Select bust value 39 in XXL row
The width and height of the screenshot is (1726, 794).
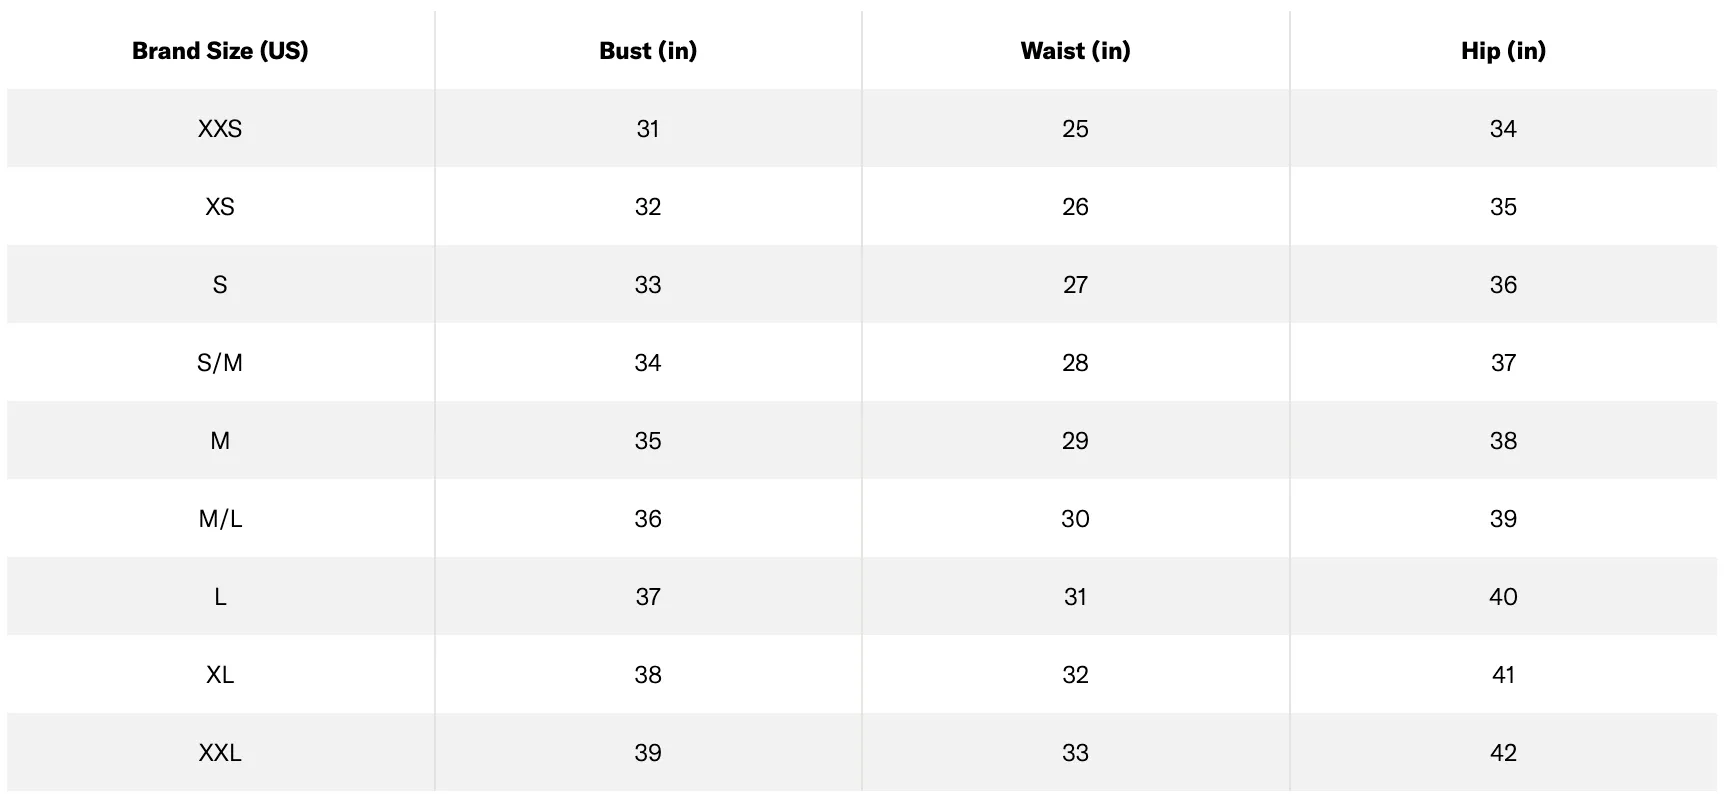coord(648,753)
